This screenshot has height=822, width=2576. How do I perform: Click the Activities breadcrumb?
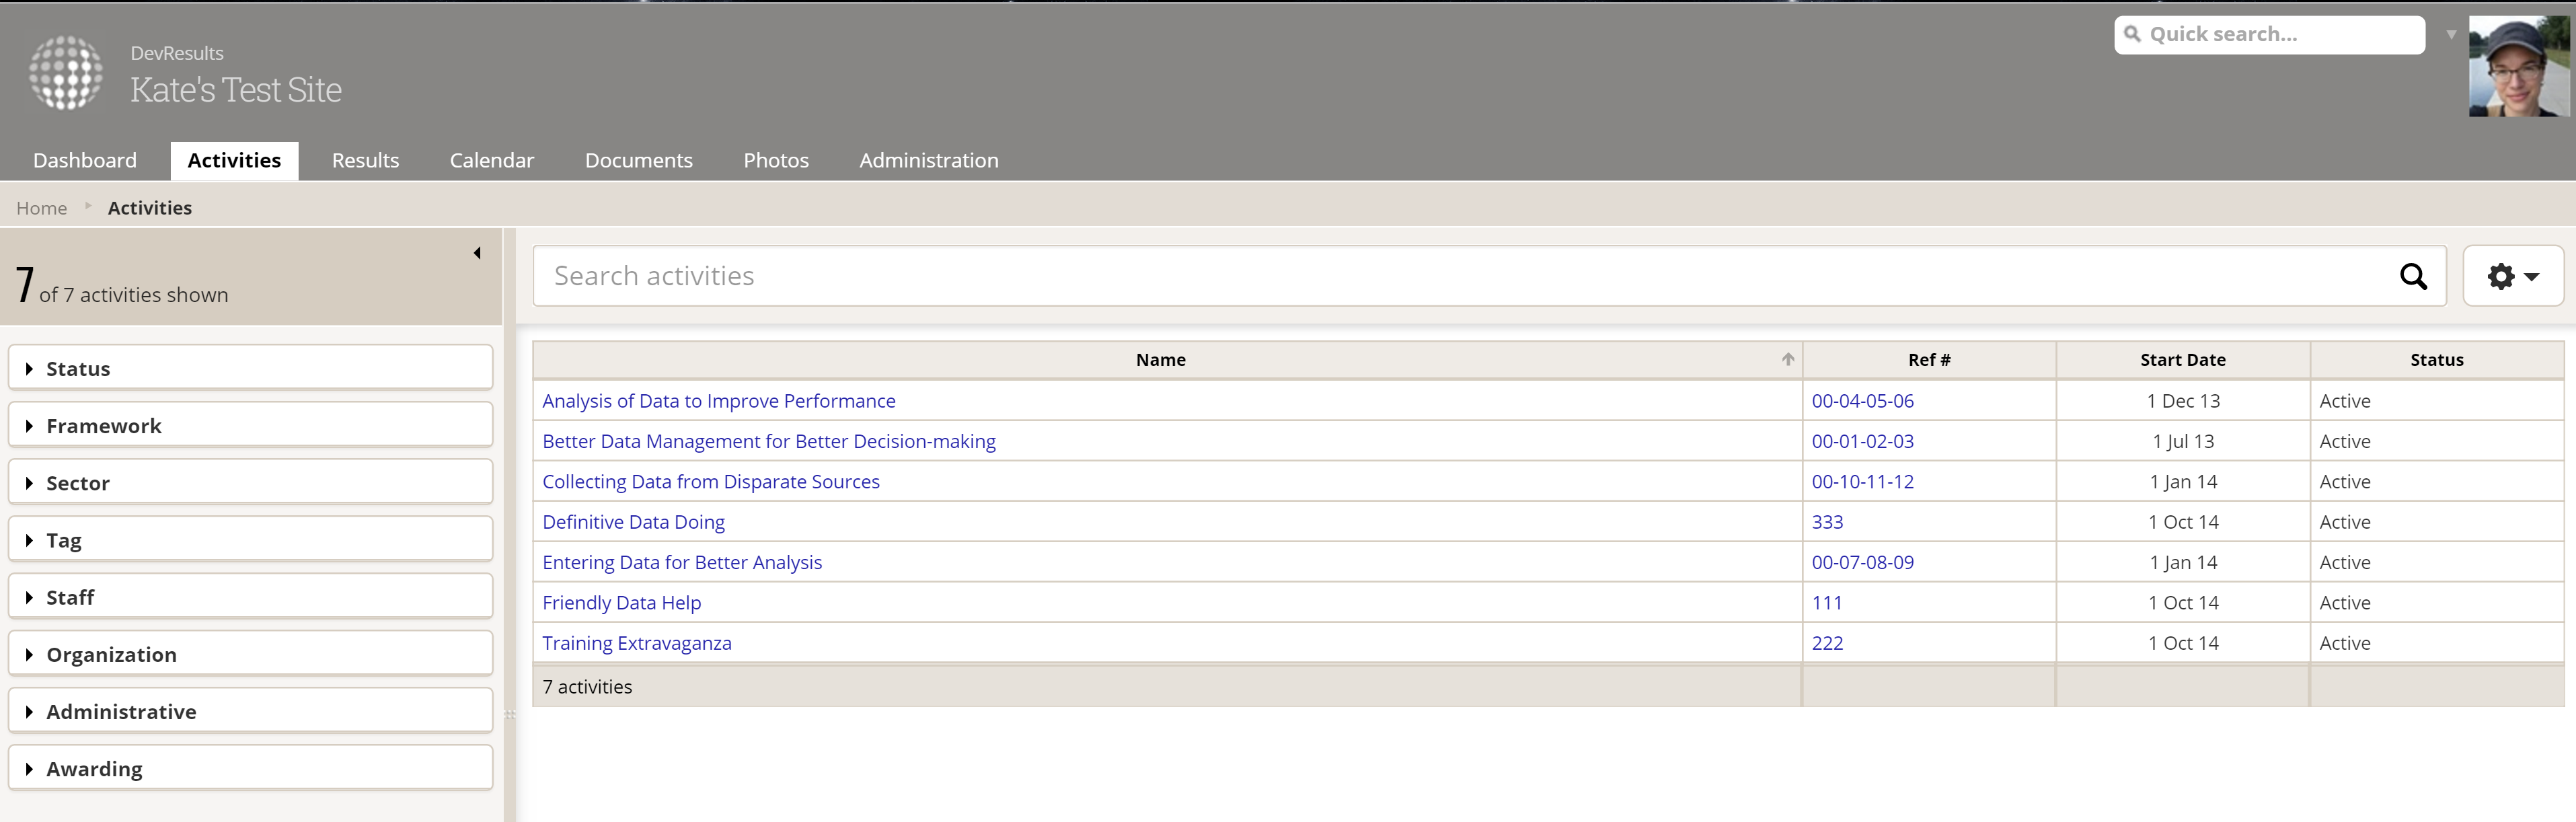coord(150,208)
